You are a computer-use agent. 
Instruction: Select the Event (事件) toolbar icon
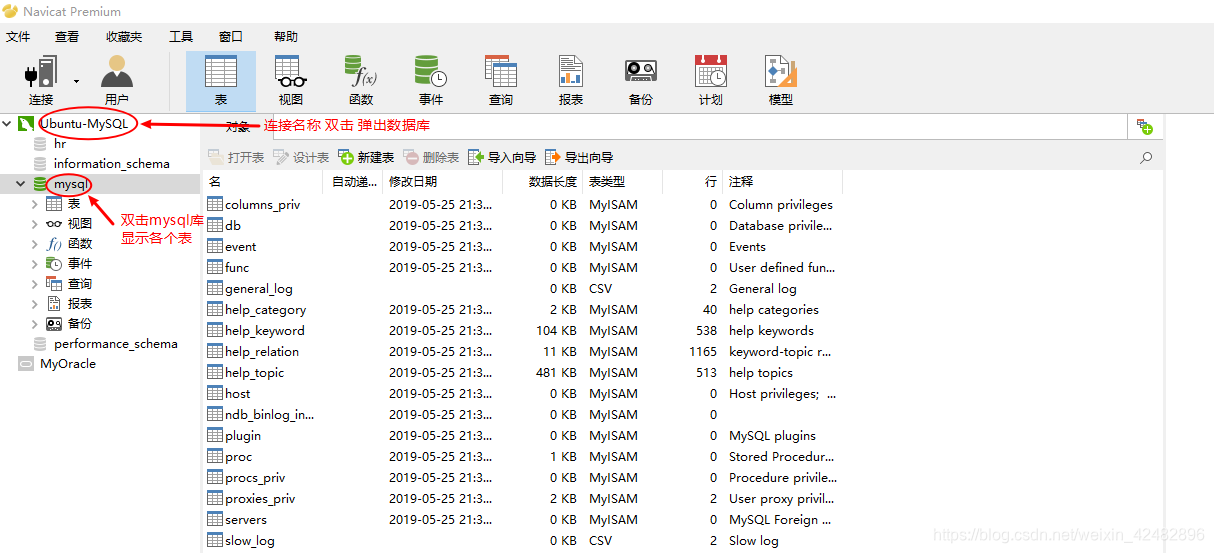pos(431,82)
